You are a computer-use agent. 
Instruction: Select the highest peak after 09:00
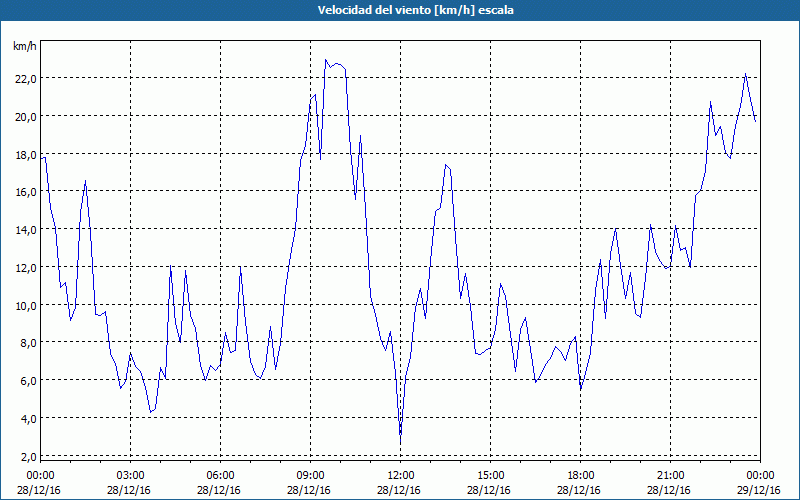326,60
